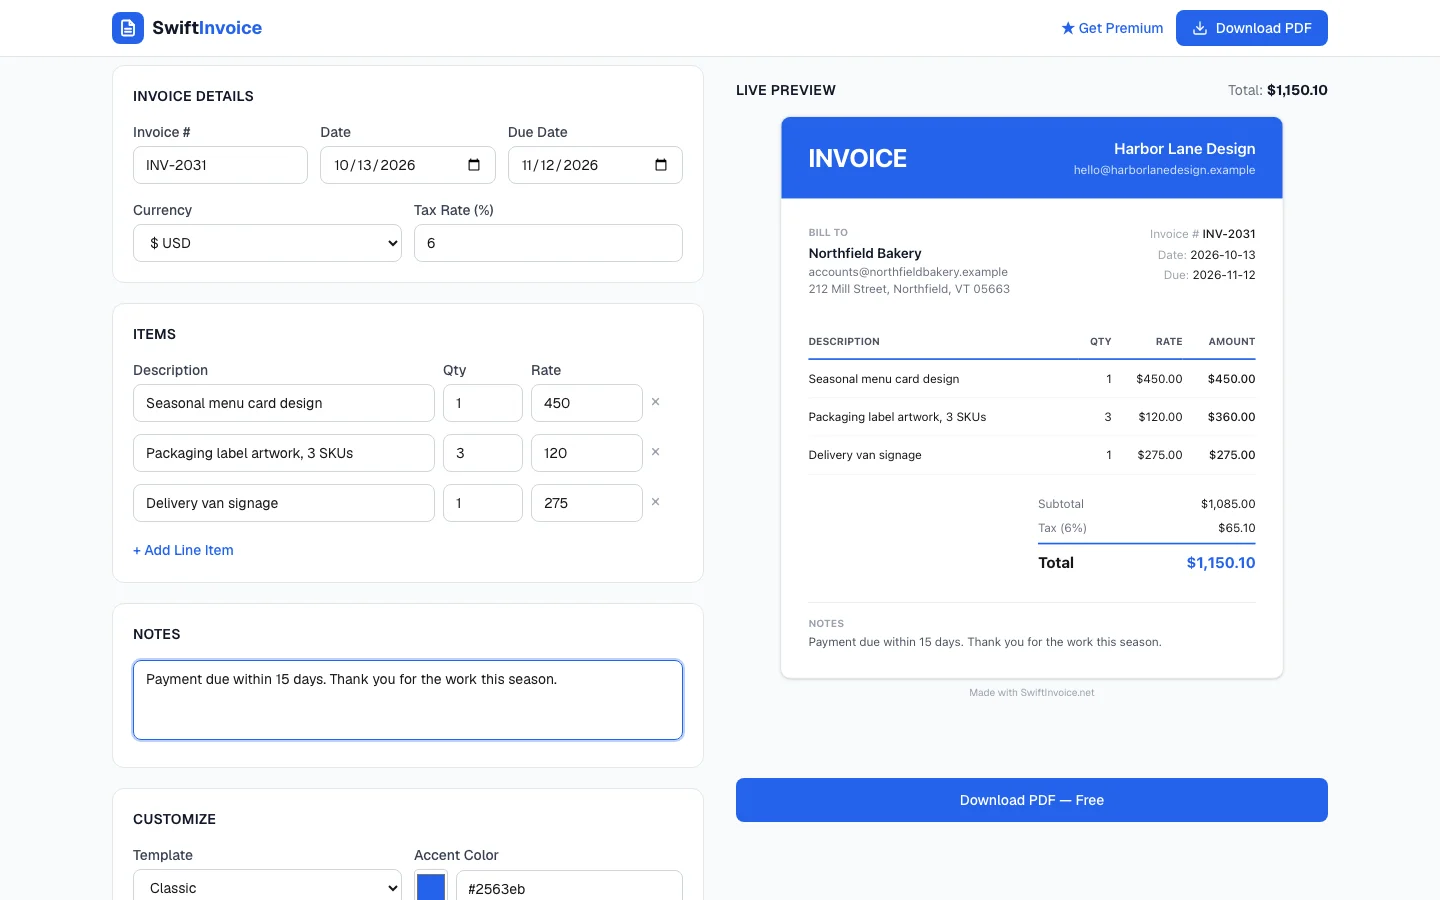Click inside the Notes text area
Image resolution: width=1440 pixels, height=900 pixels.
point(408,700)
